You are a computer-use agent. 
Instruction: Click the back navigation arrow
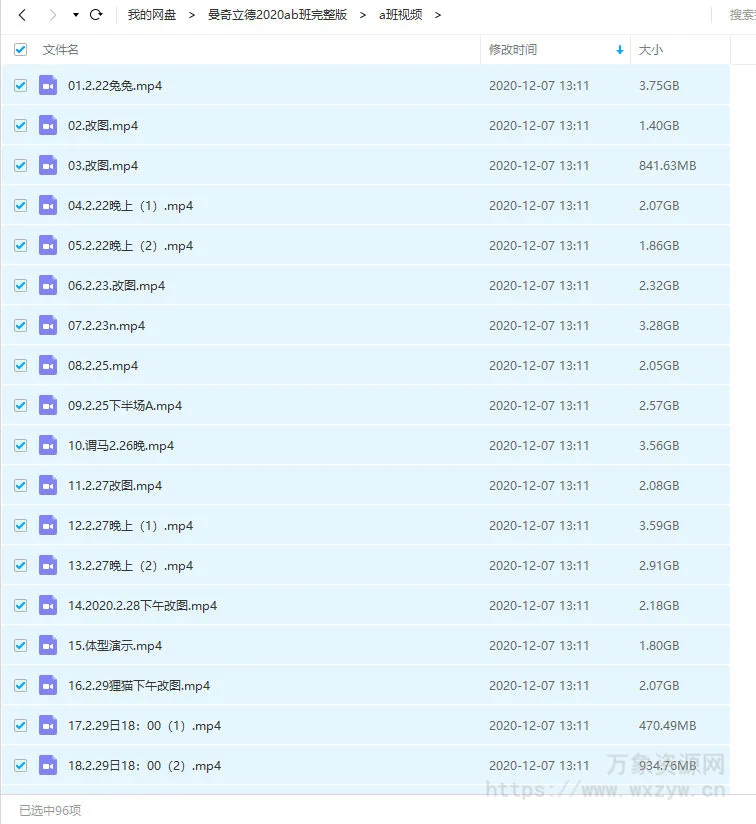tap(22, 15)
